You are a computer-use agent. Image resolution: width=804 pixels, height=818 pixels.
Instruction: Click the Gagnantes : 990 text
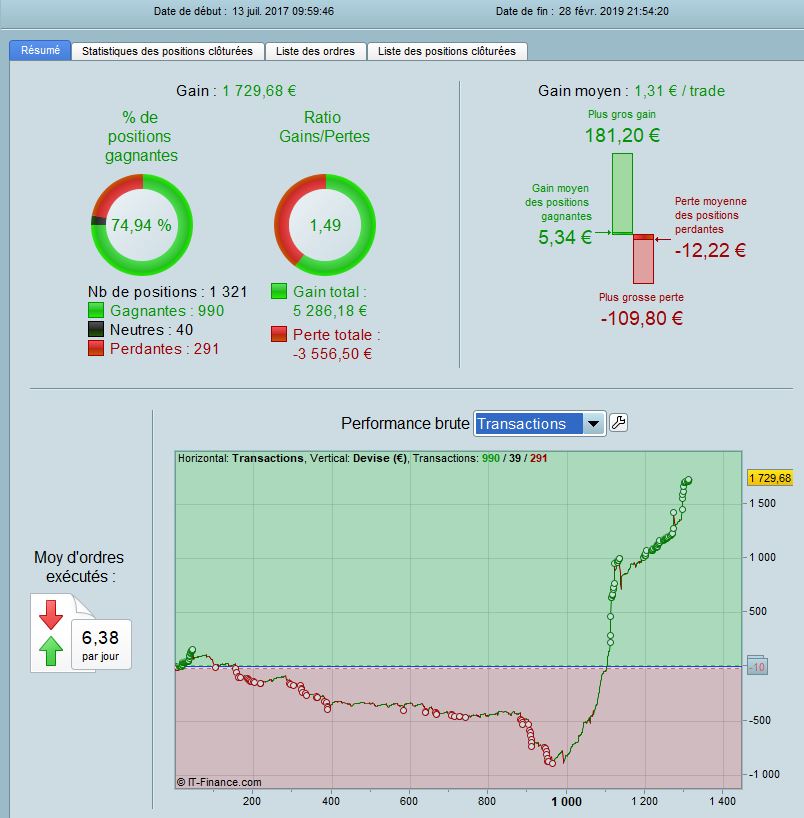[x=167, y=311]
